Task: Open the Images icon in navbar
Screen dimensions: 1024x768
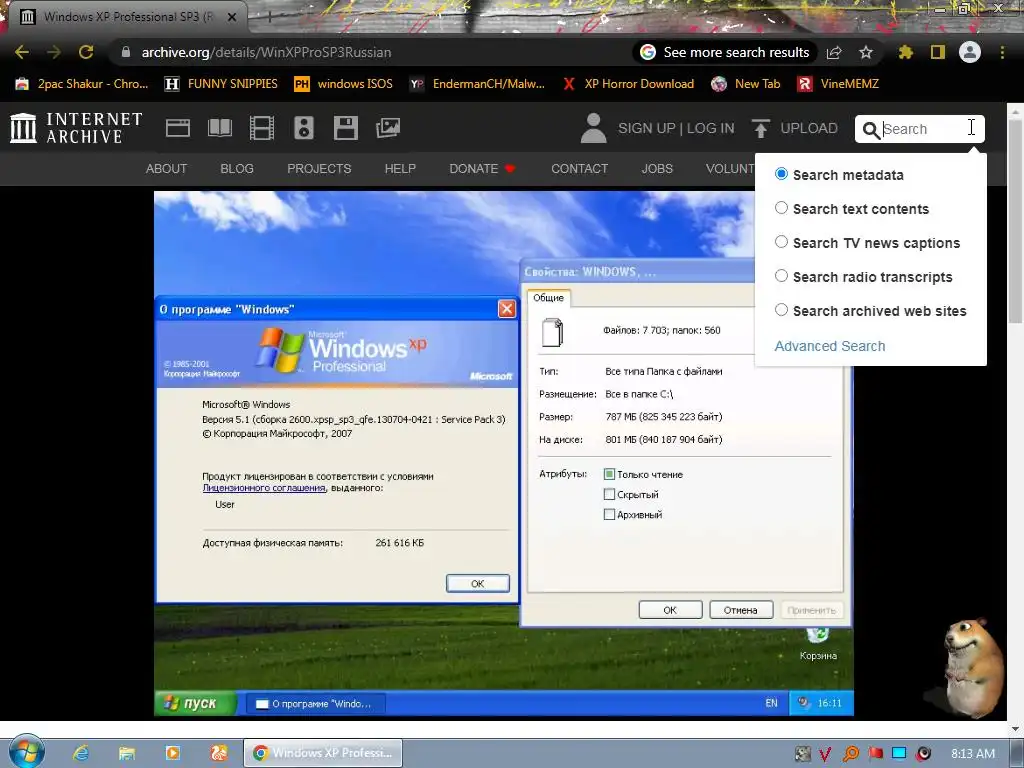Action: [x=388, y=128]
